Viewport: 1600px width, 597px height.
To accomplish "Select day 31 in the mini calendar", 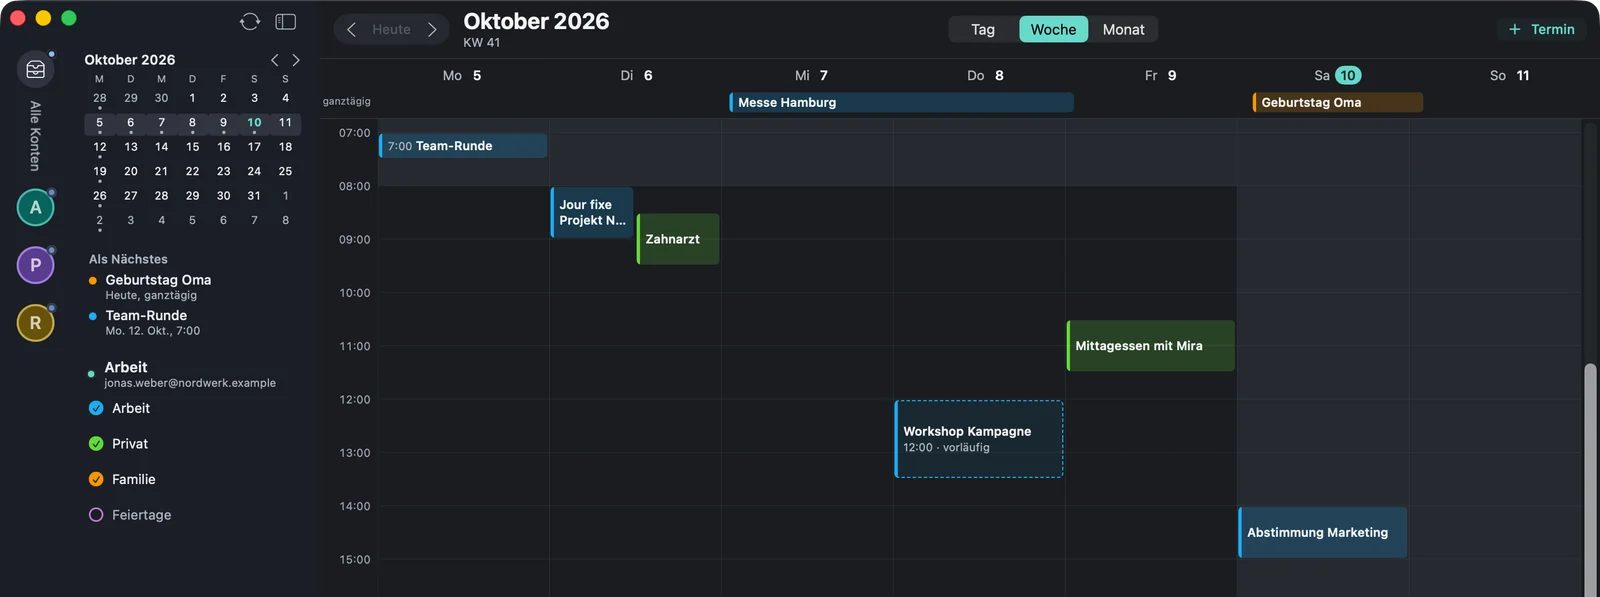I will click(254, 196).
